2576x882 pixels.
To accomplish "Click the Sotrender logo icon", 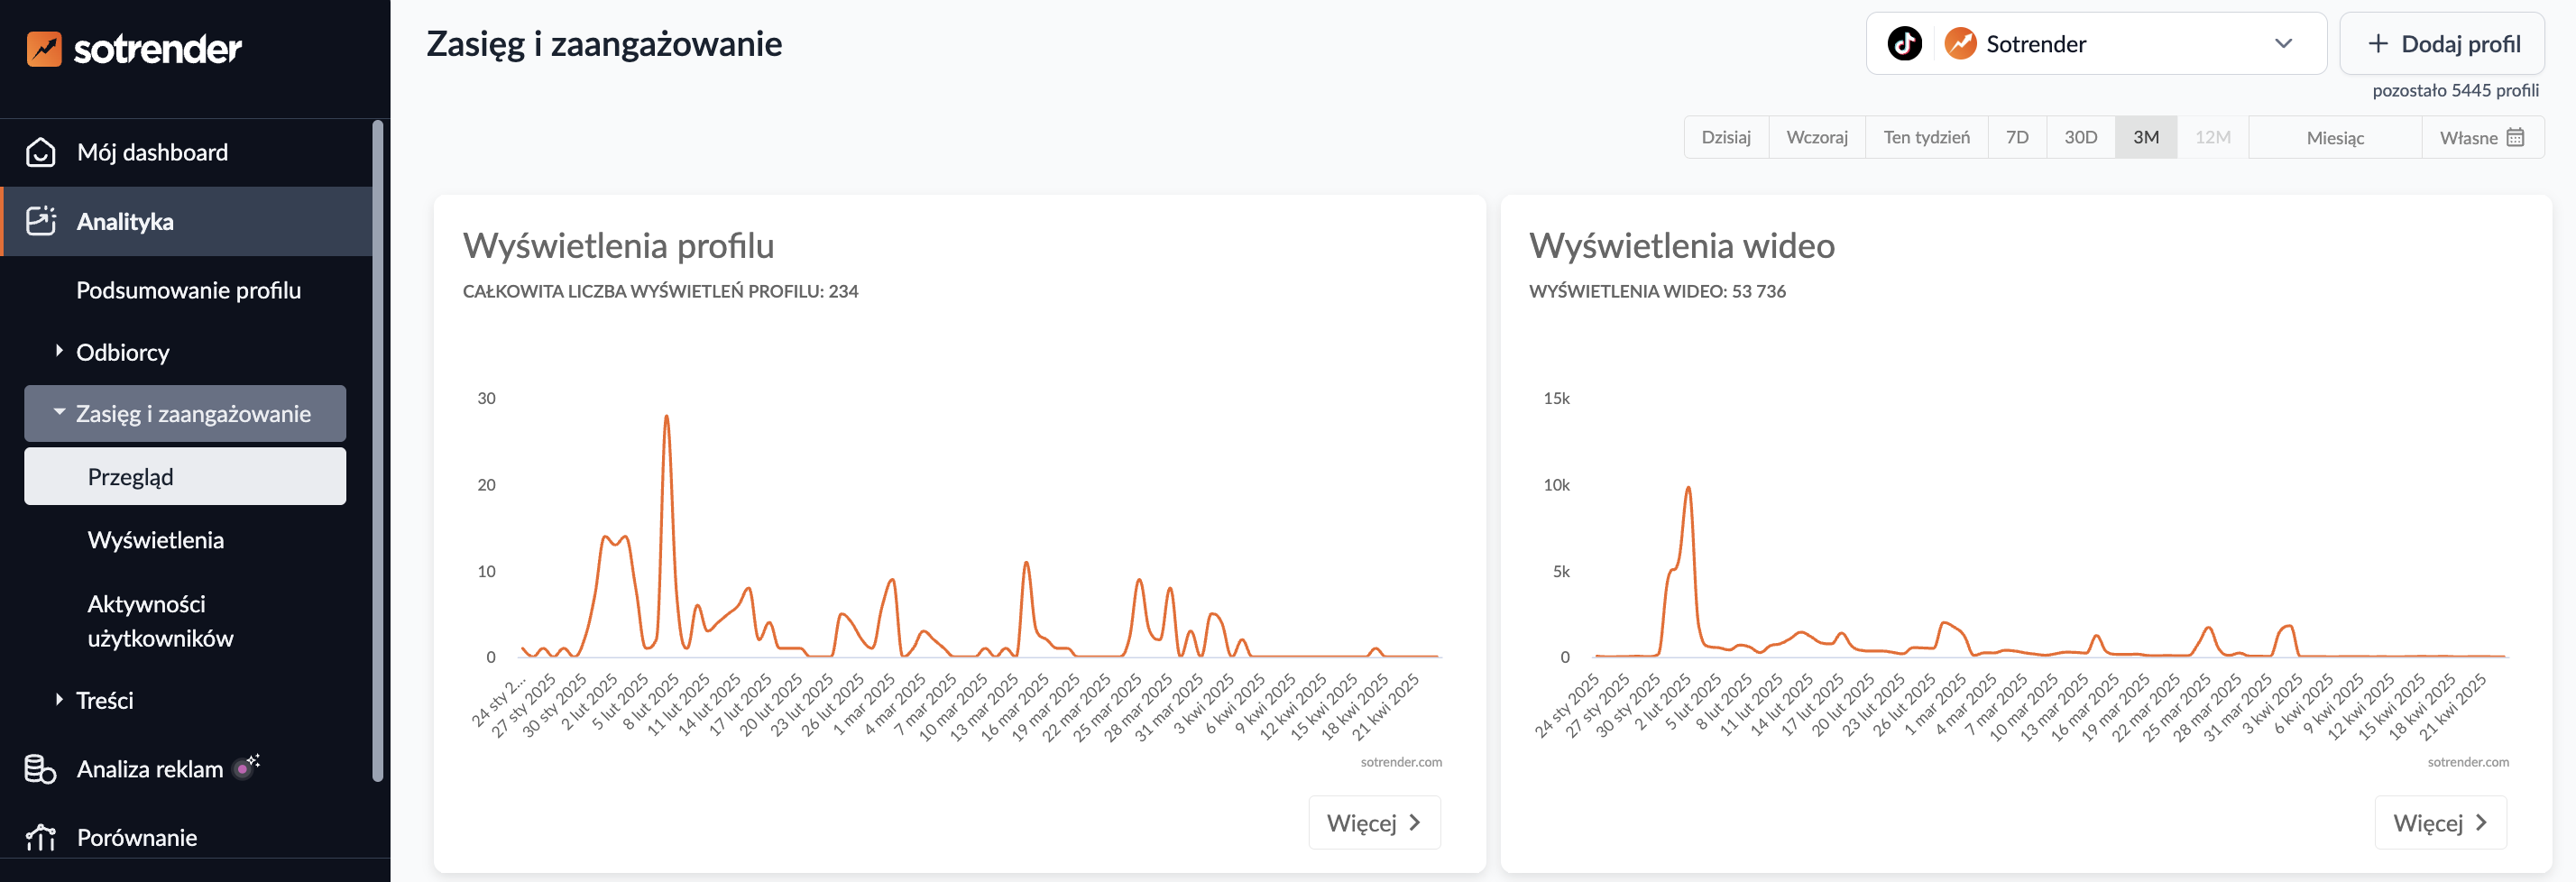I will coord(44,48).
